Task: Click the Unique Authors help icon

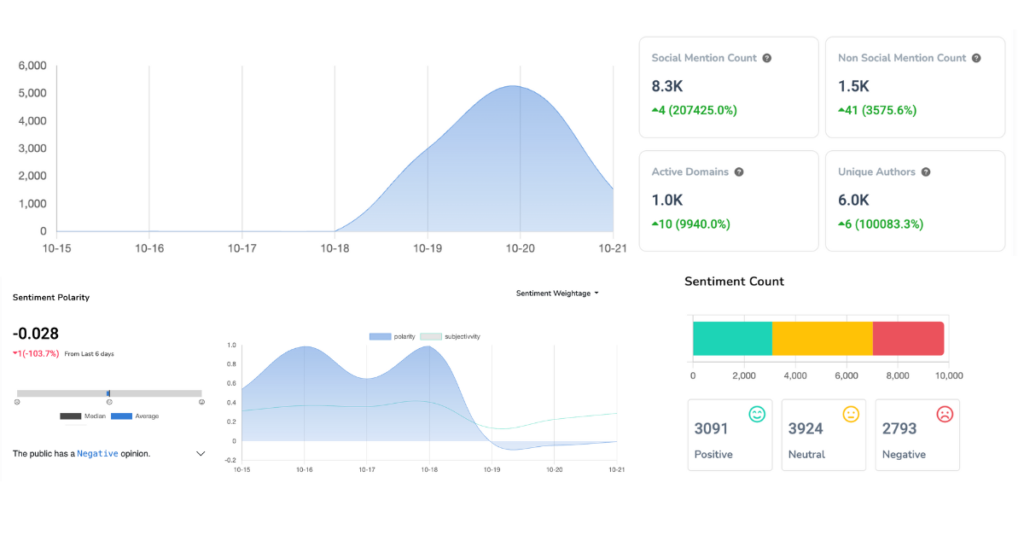Action: pyautogui.click(x=925, y=172)
